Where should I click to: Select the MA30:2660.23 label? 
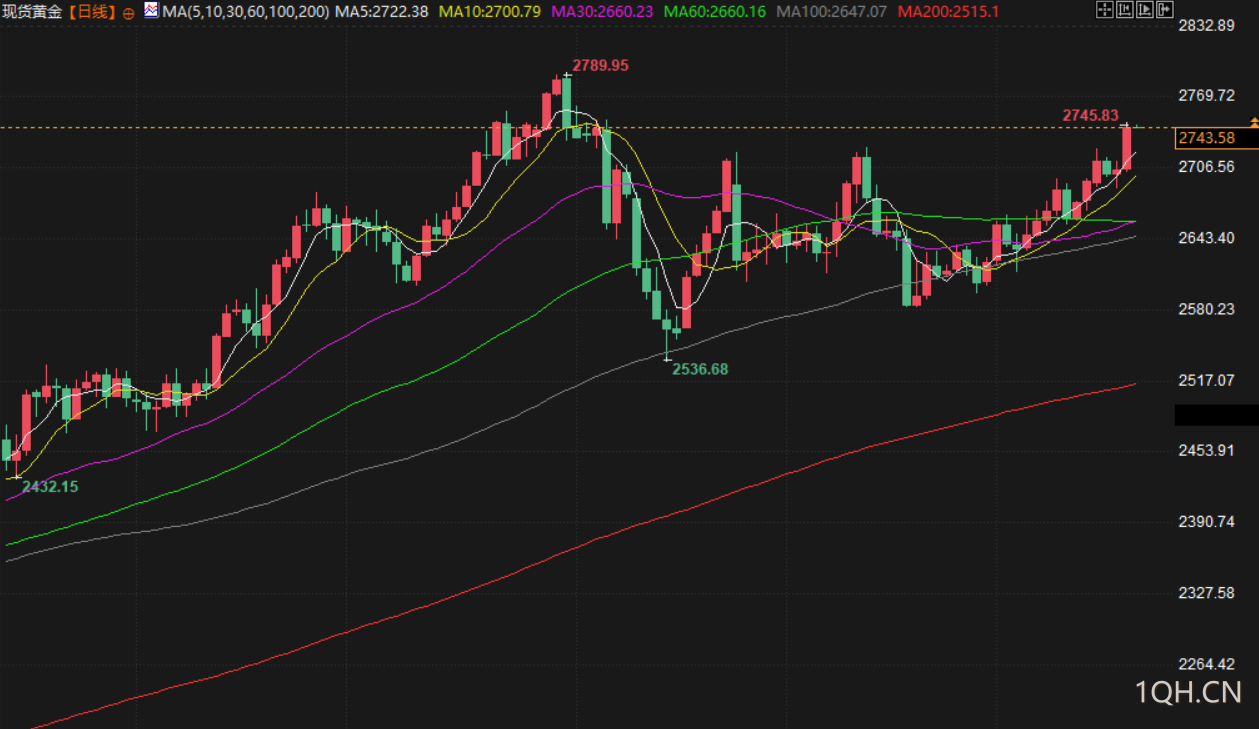pos(603,12)
